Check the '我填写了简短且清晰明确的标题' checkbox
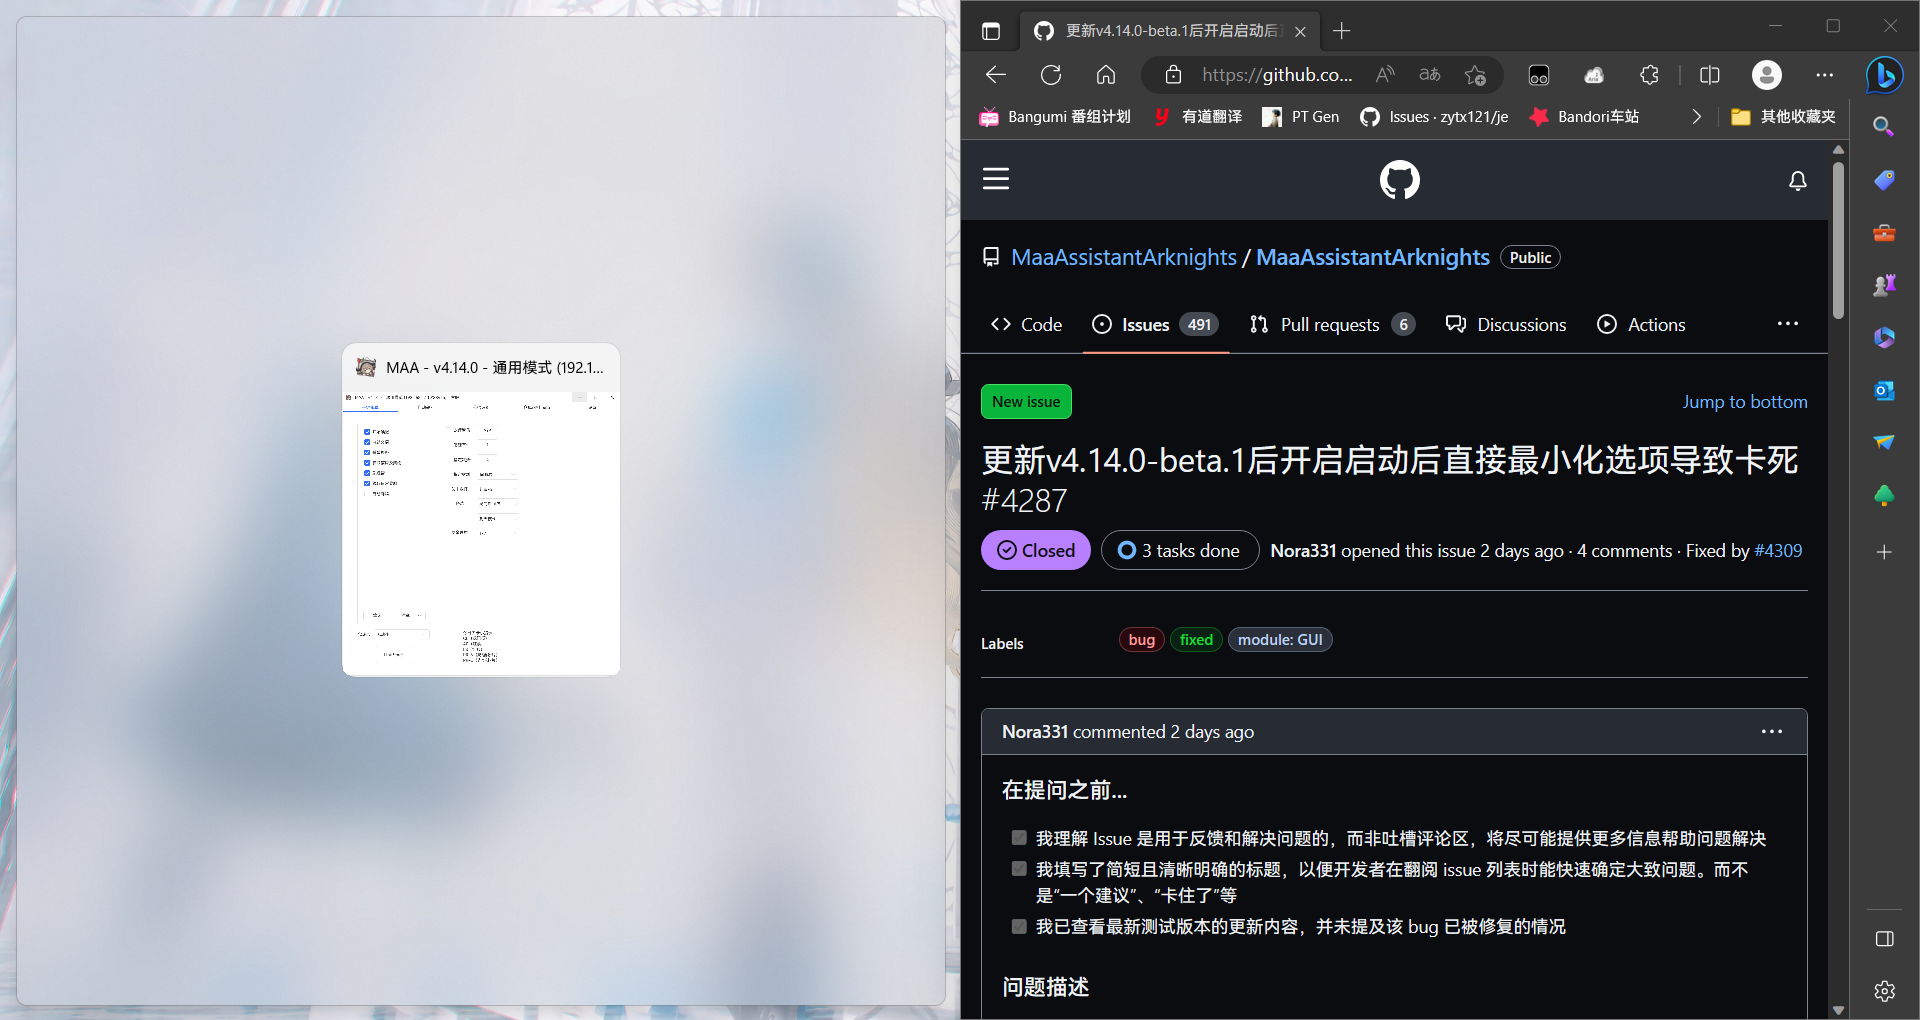Viewport: 1920px width, 1020px height. (x=1019, y=869)
